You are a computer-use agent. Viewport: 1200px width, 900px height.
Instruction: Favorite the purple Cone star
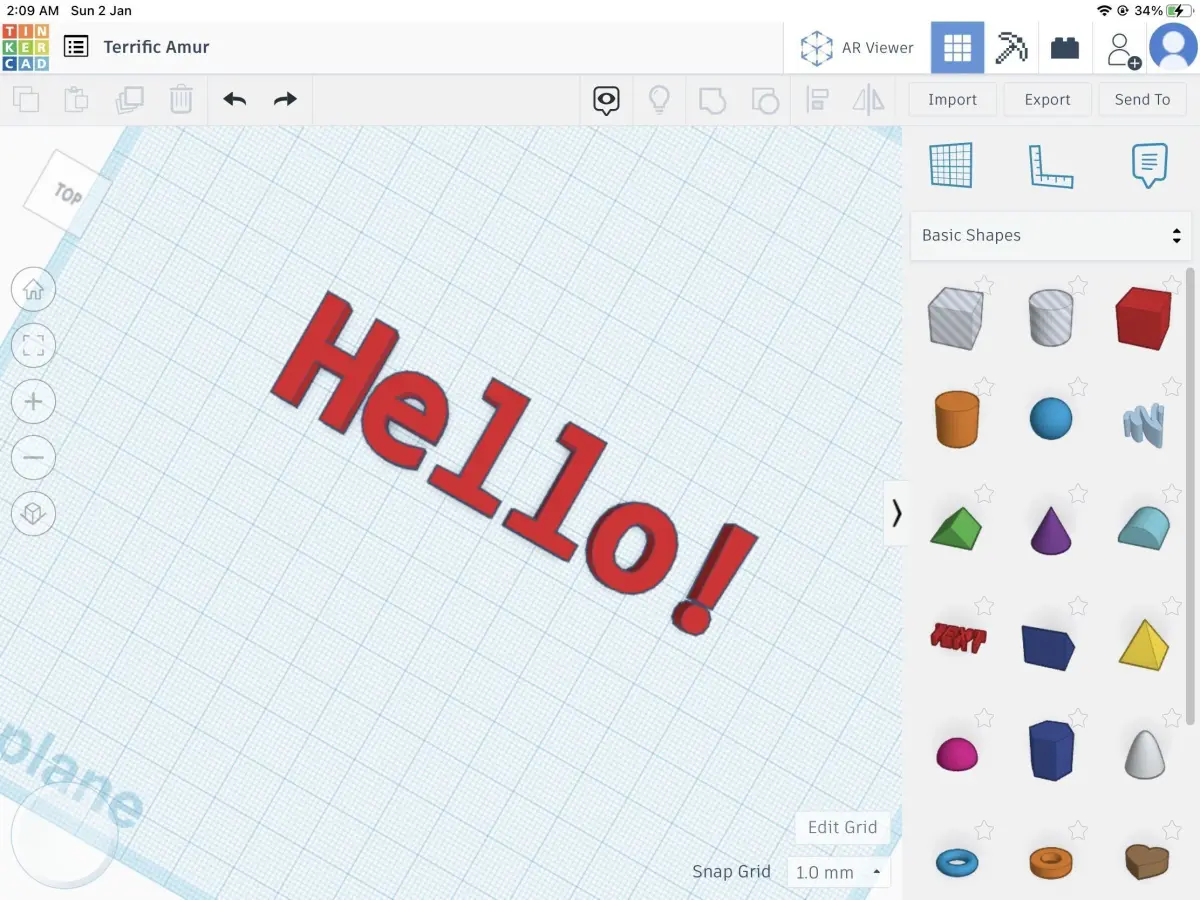(x=1078, y=493)
